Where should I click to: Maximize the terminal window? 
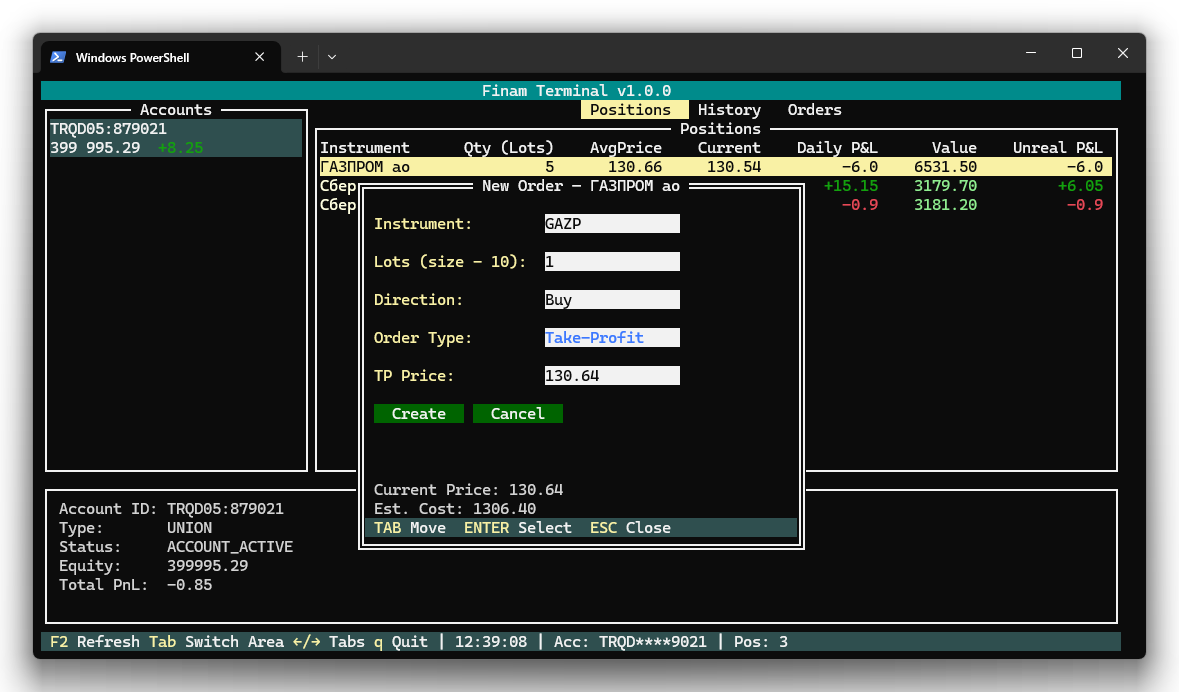(x=1077, y=53)
